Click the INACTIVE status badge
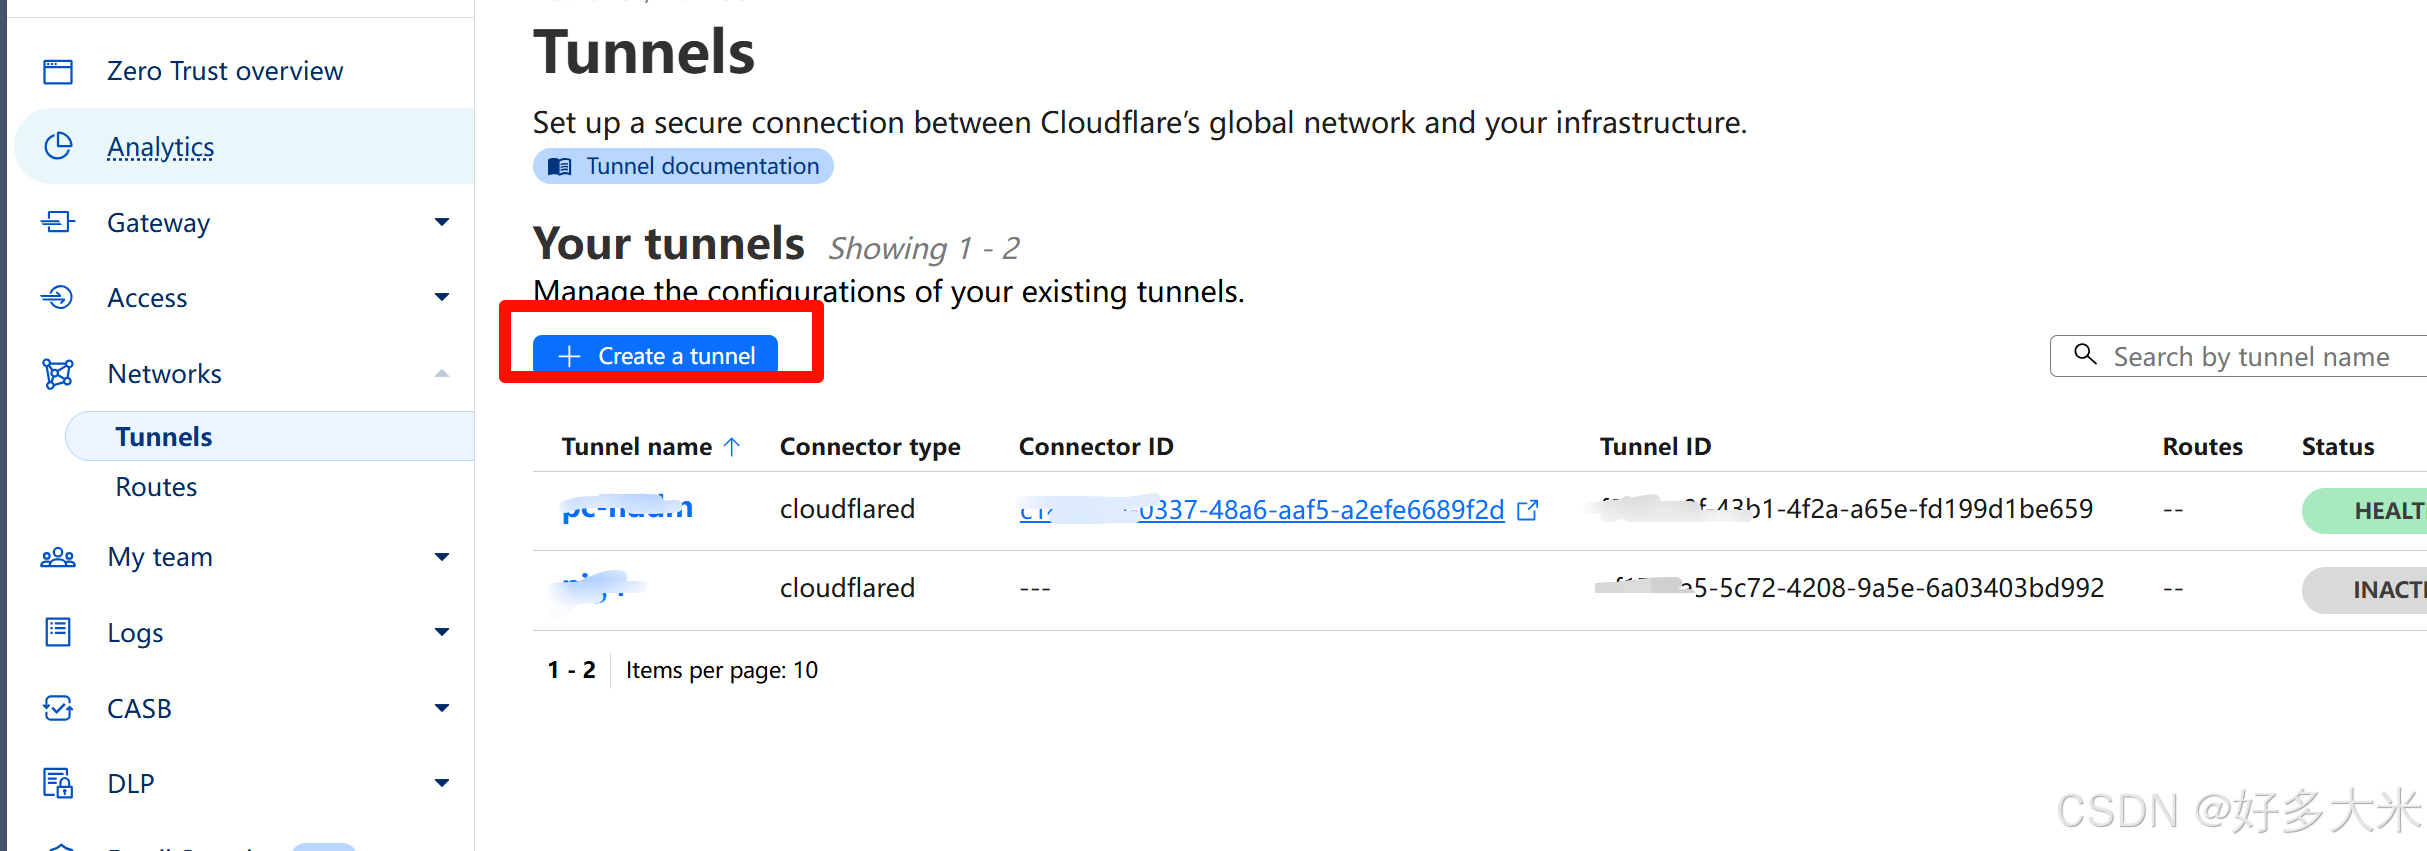 (x=2366, y=590)
